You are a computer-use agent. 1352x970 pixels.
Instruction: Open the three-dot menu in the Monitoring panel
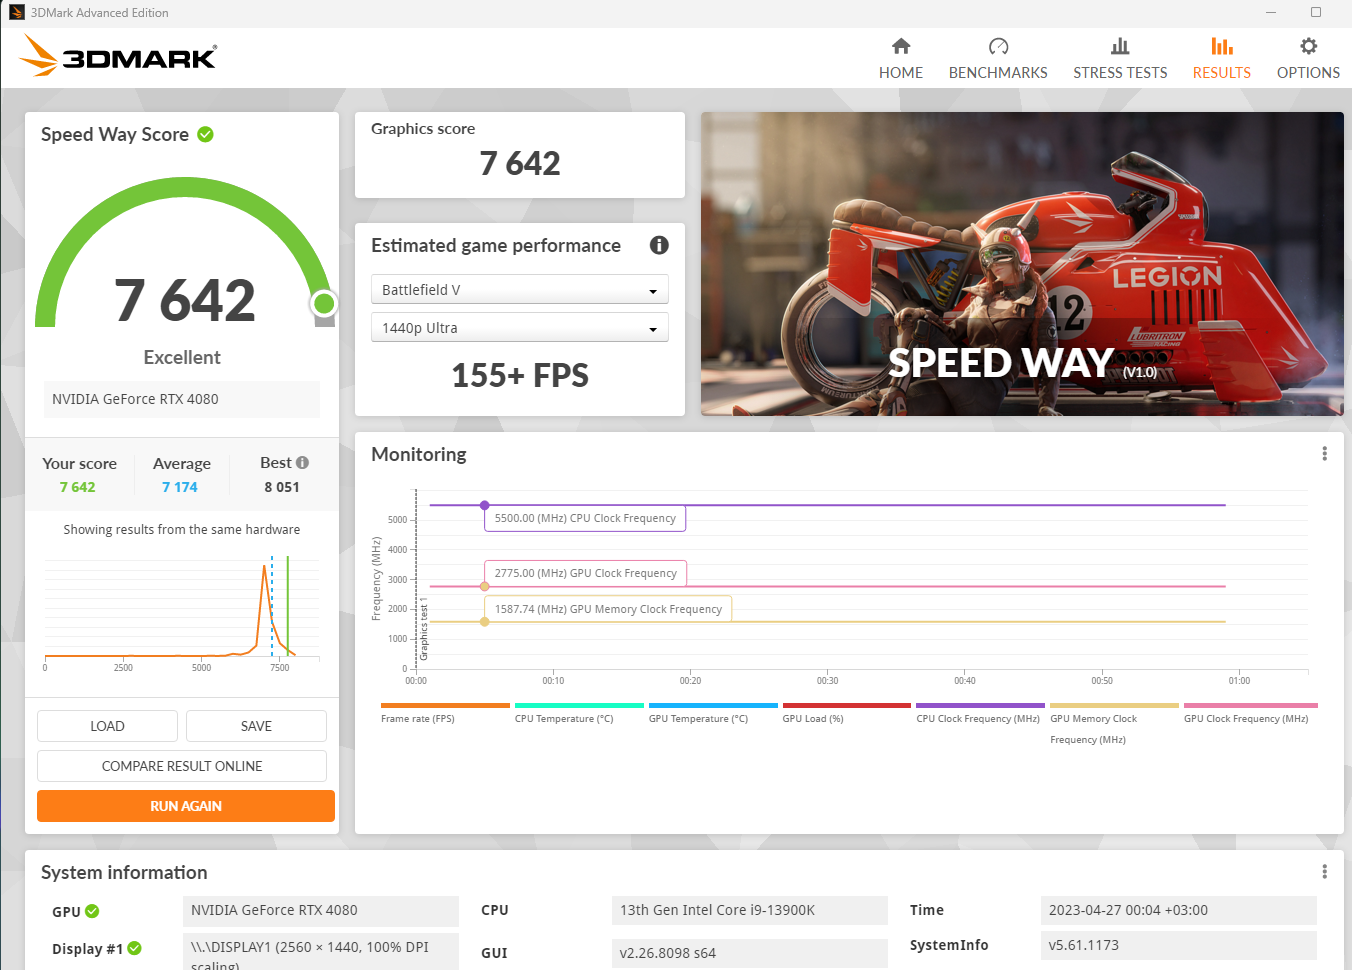pyautogui.click(x=1325, y=454)
